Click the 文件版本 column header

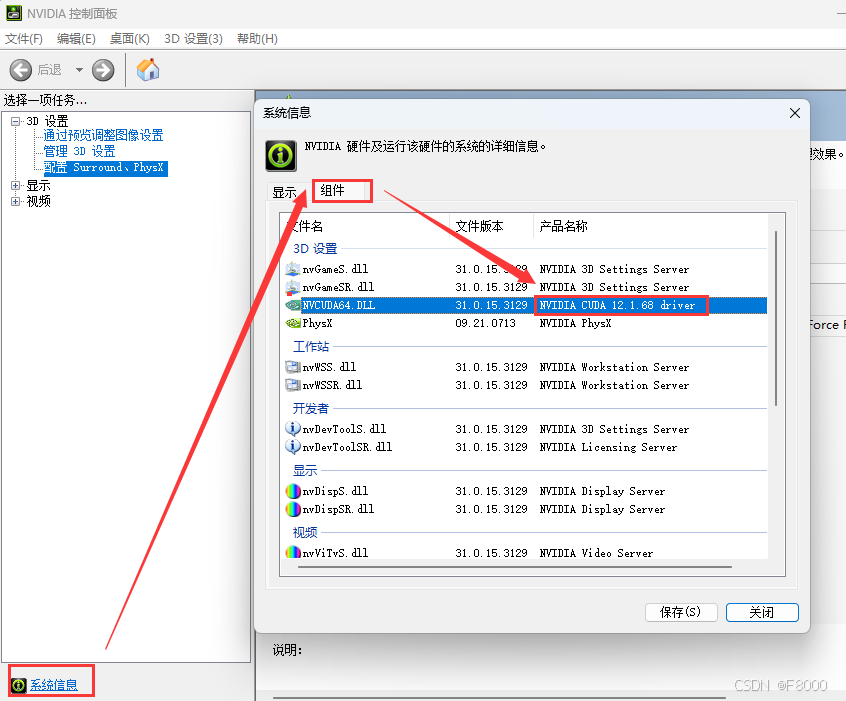[491, 226]
